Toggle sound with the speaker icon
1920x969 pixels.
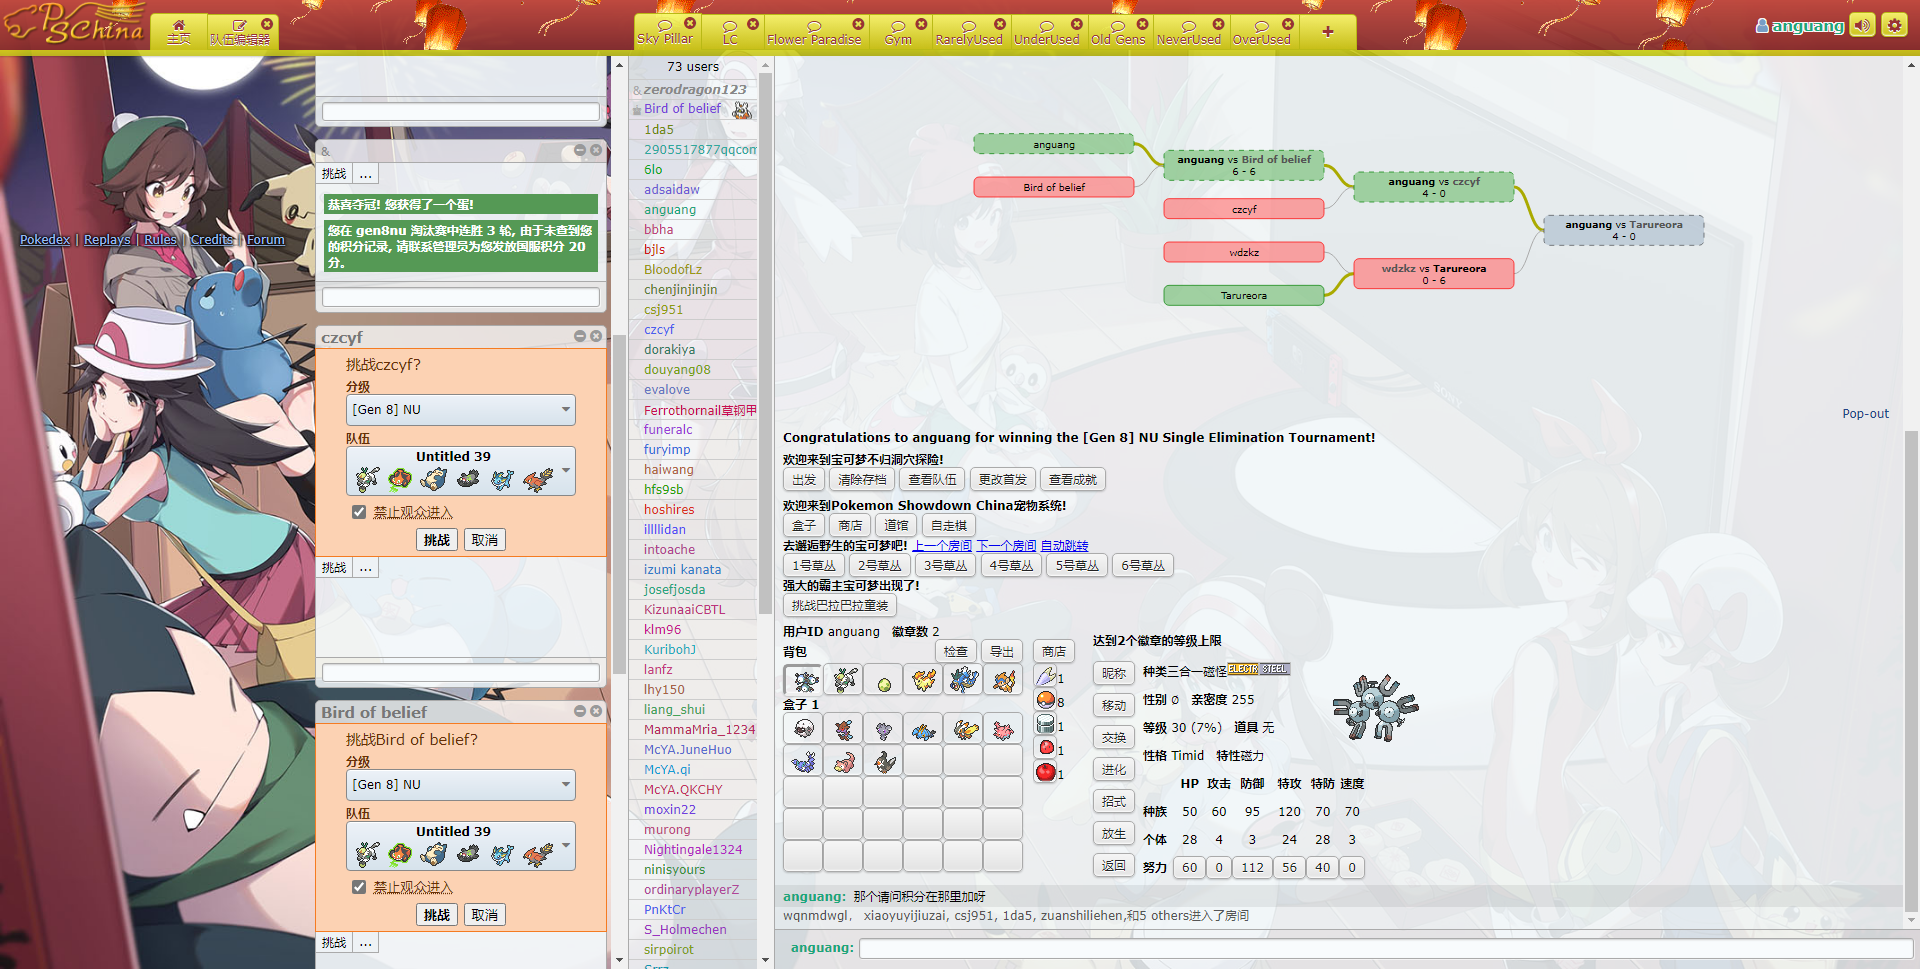pyautogui.click(x=1862, y=25)
